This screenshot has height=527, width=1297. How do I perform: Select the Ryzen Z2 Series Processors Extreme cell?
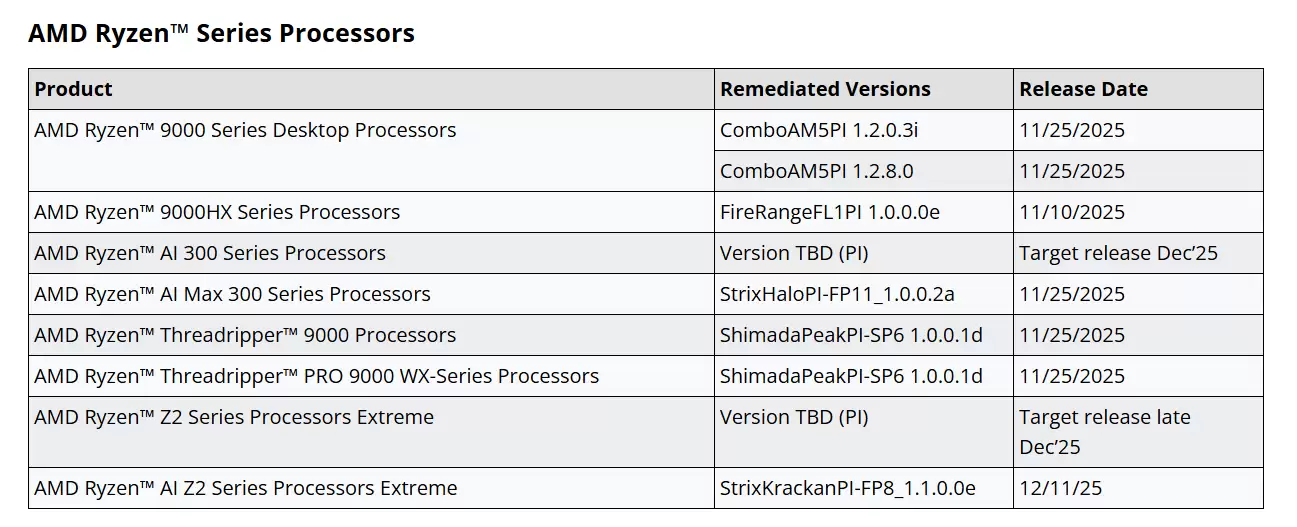coord(234,417)
